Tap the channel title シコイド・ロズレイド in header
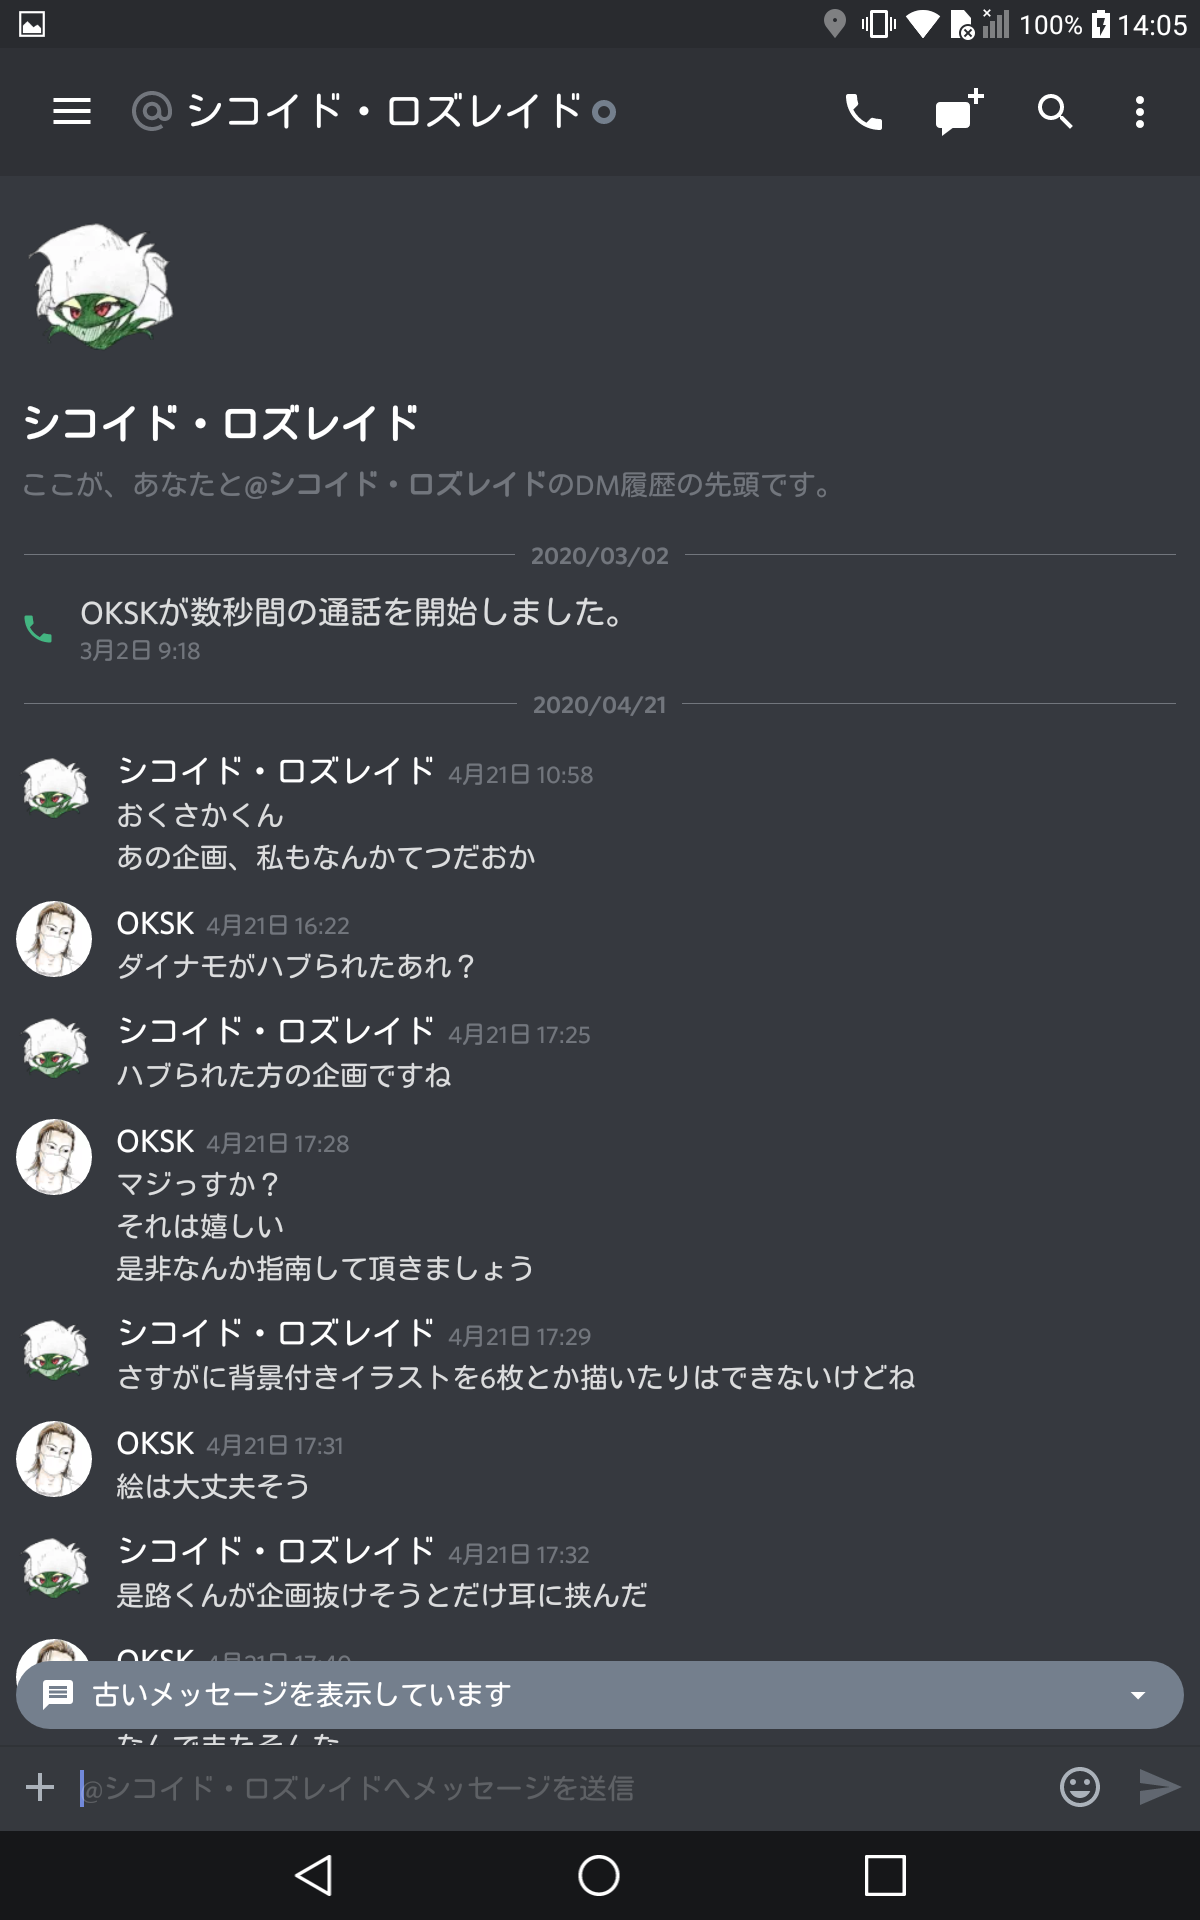Image resolution: width=1200 pixels, height=1920 pixels. pos(385,111)
